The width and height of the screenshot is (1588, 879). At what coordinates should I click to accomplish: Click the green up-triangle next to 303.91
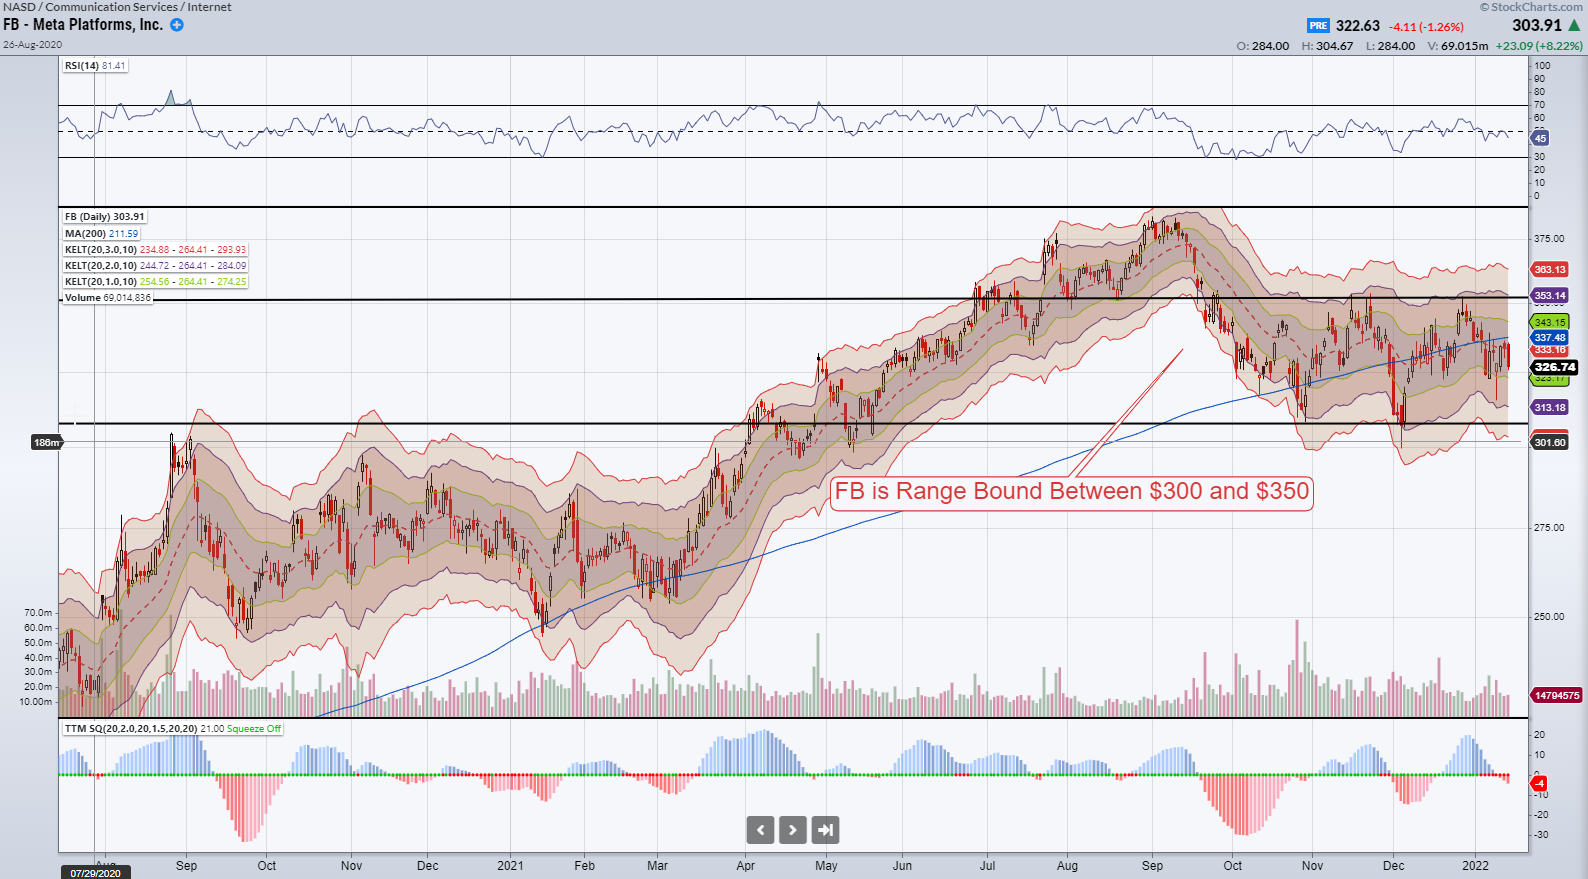point(1574,25)
